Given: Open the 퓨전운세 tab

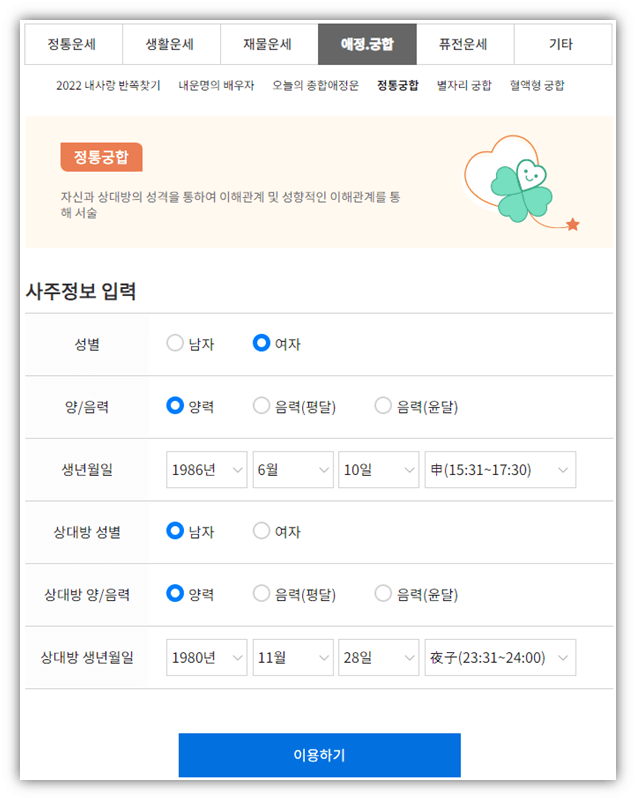Looking at the screenshot, I should click(x=466, y=44).
